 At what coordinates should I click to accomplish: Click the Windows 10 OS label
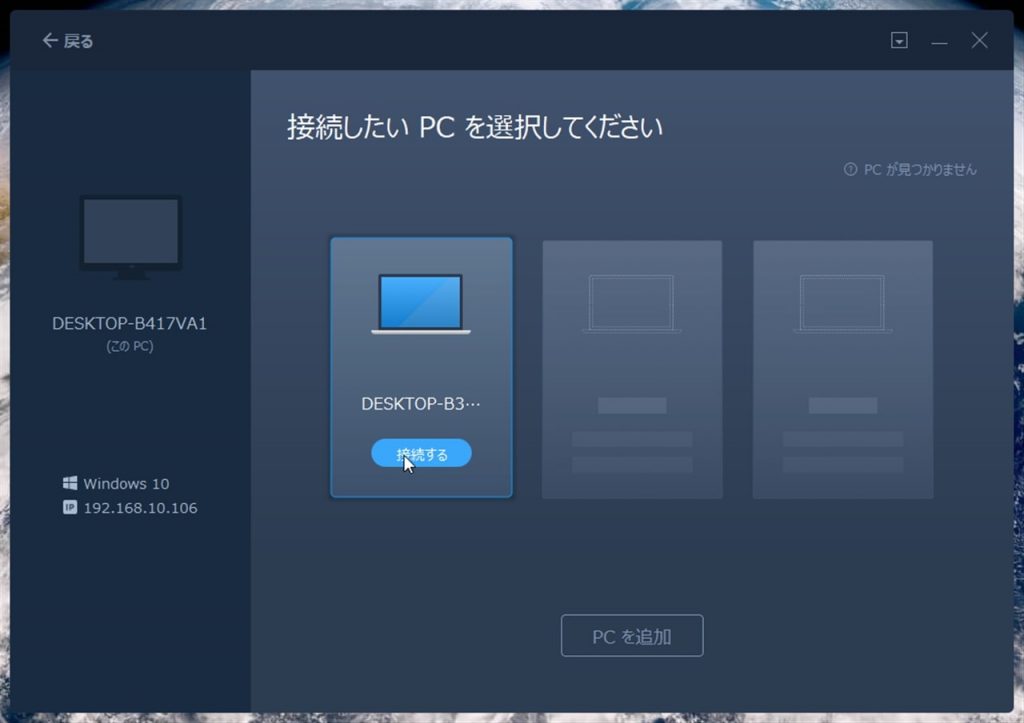click(126, 484)
